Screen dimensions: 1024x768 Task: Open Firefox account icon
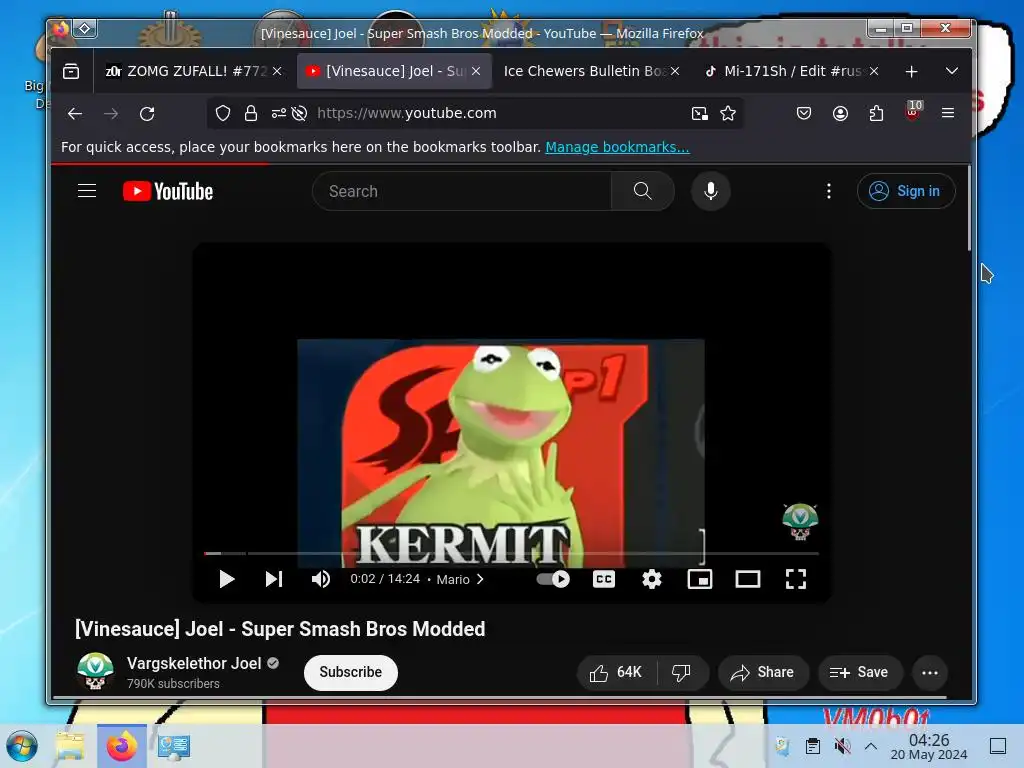(840, 114)
